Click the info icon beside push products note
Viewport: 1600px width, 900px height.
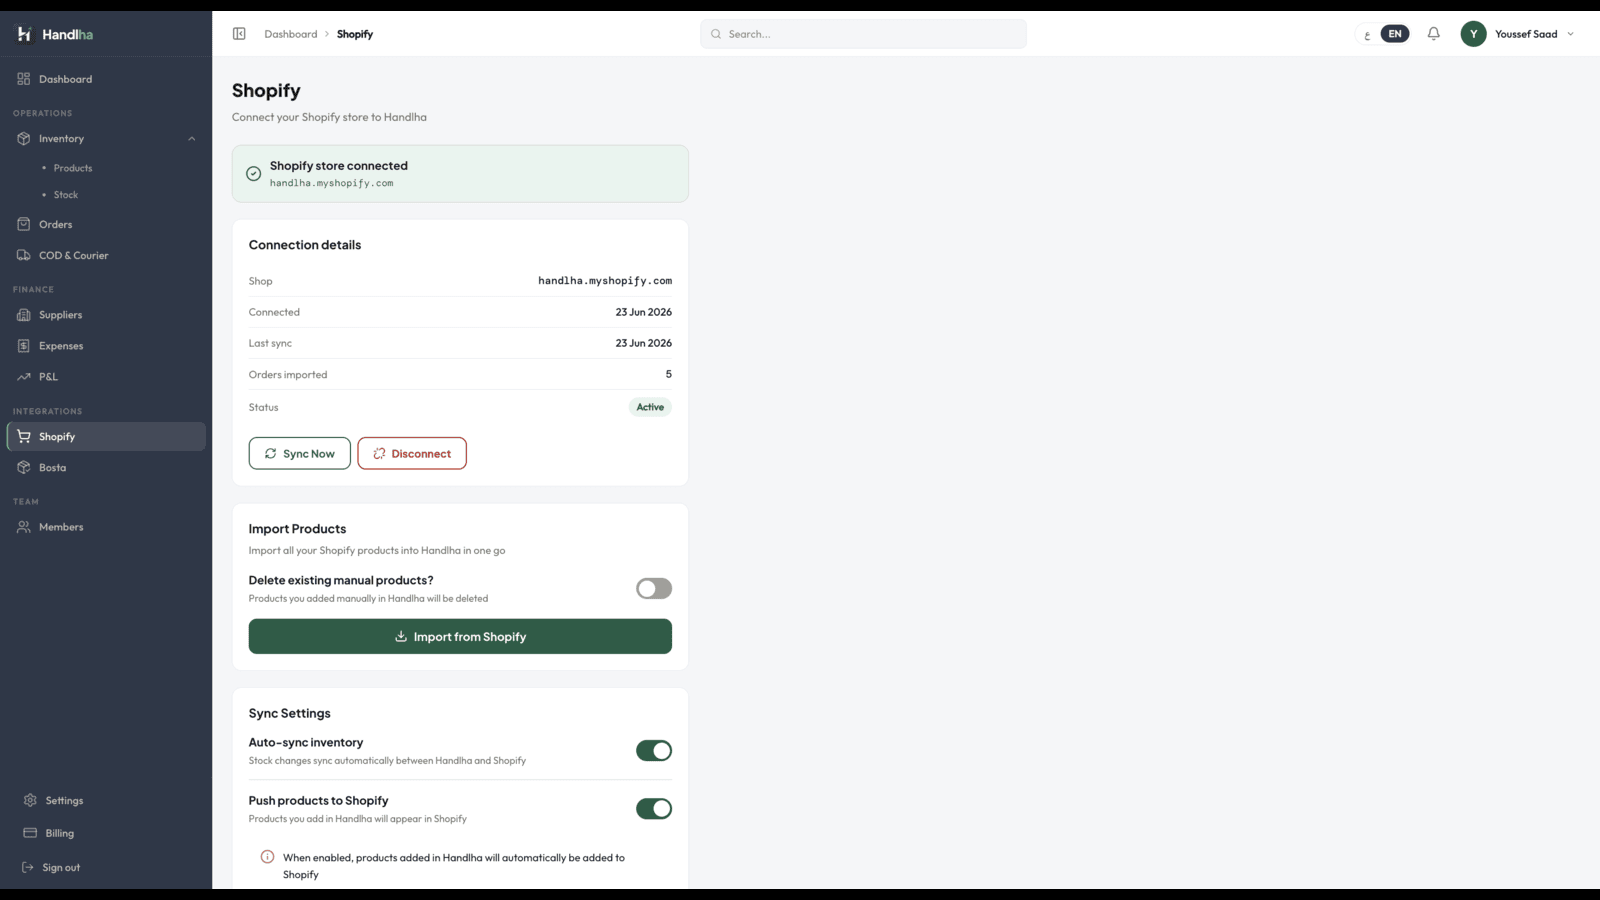[x=267, y=857]
